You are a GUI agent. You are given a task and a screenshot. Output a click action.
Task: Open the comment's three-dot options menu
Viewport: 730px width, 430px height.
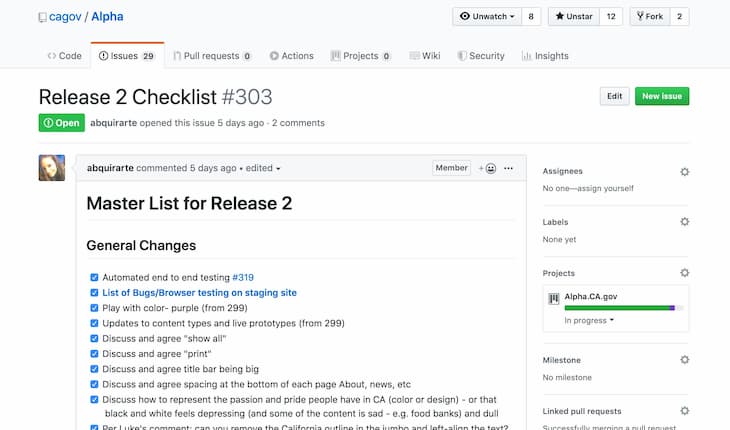coord(508,168)
